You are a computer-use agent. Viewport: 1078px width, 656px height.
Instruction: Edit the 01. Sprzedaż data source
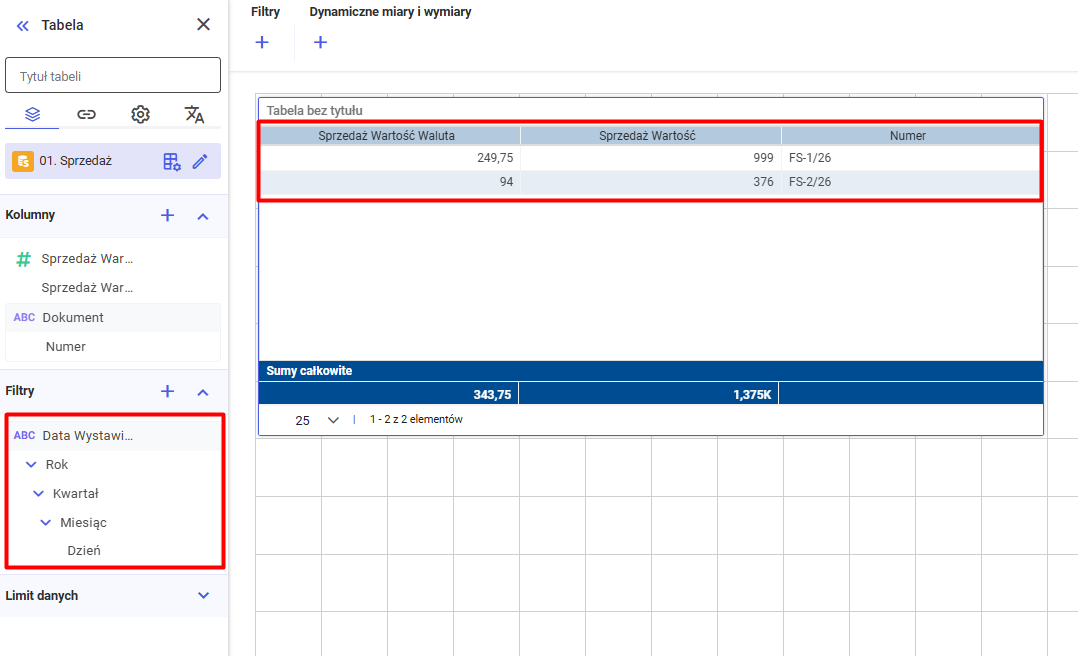click(x=200, y=161)
